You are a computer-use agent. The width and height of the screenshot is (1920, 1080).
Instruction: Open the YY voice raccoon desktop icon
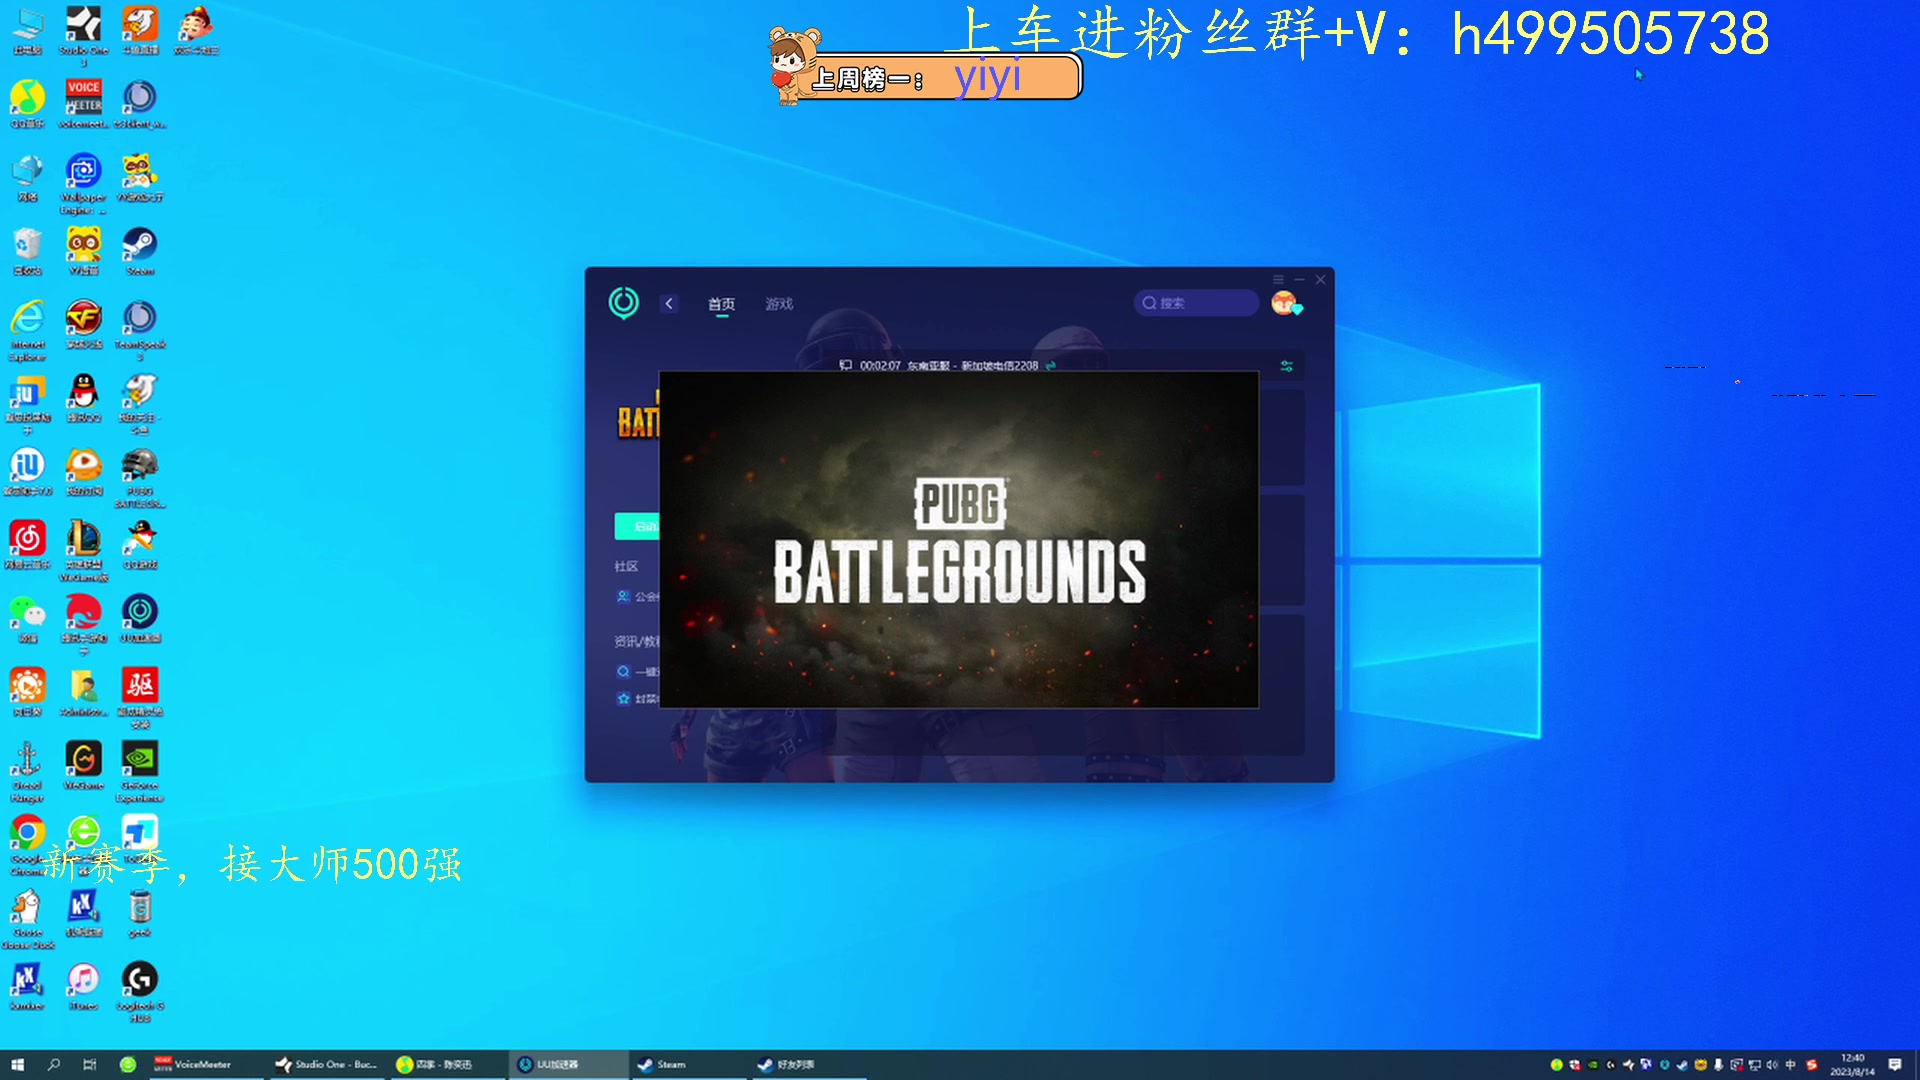point(84,251)
